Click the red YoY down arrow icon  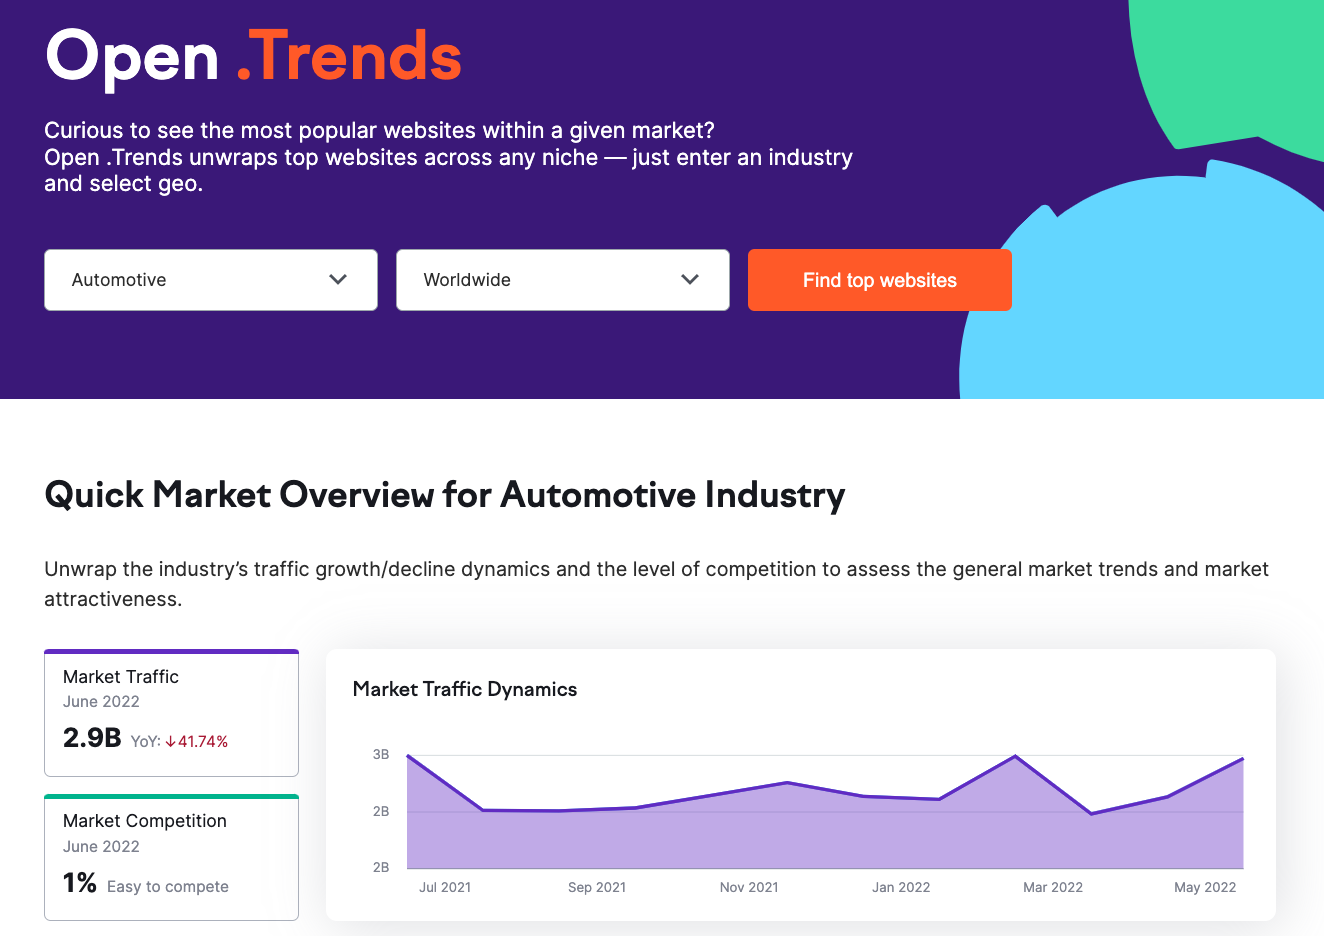171,742
